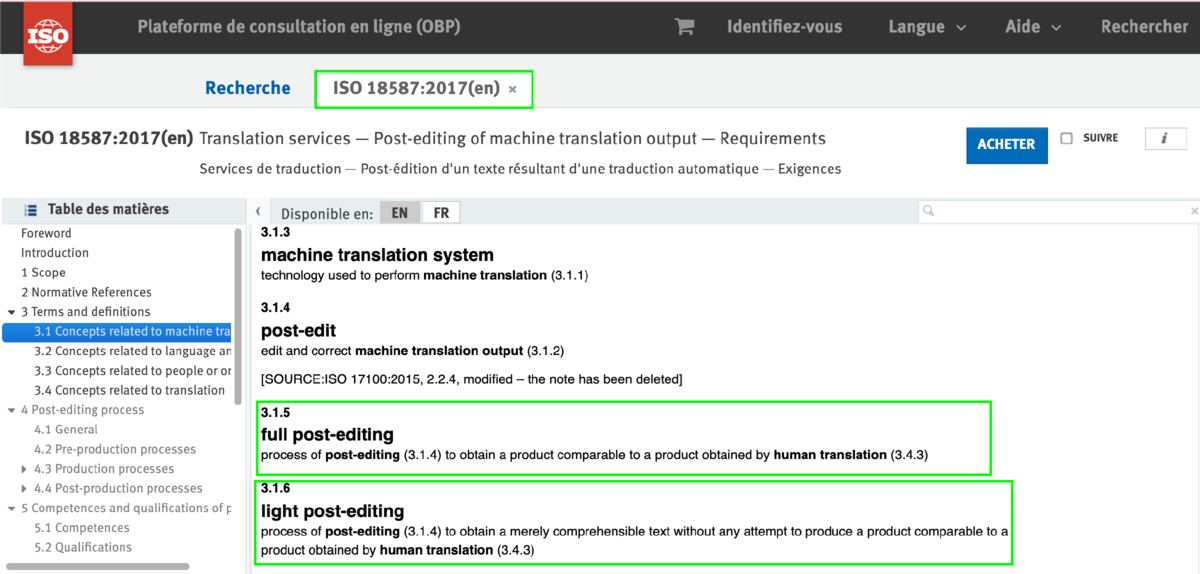Click the 'machine translation output (3.1.2)' reference
The height and width of the screenshot is (574, 1200).
[460, 351]
